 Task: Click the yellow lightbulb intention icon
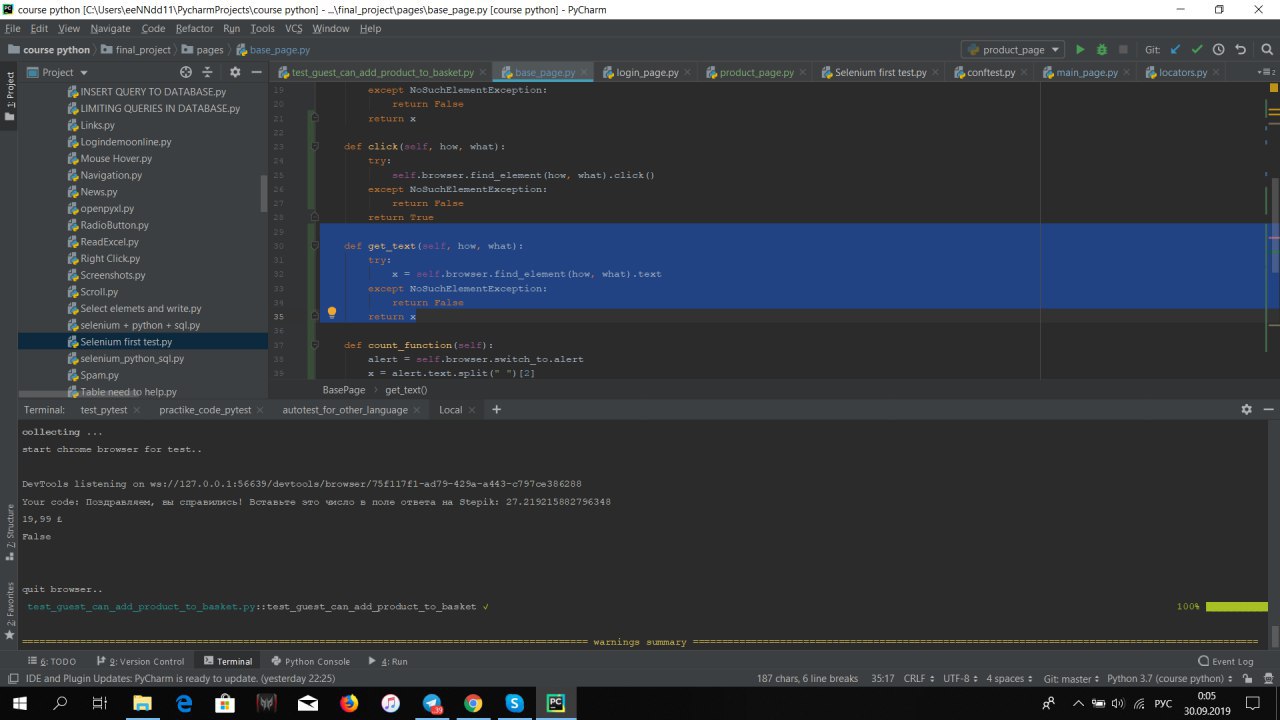click(x=332, y=313)
